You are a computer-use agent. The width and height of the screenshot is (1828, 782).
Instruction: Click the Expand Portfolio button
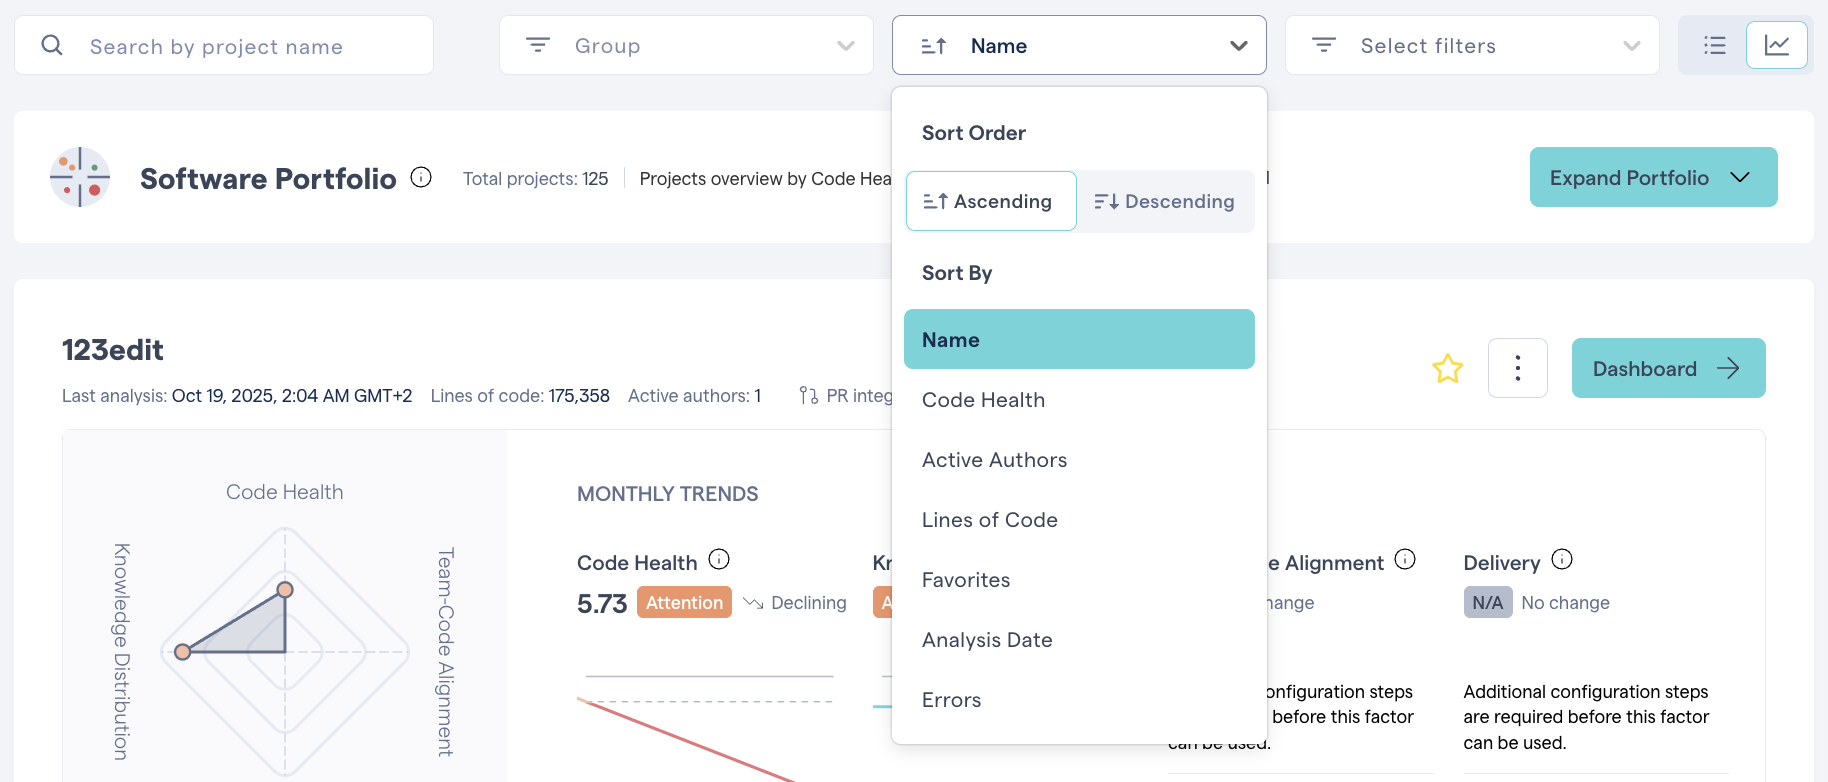[1652, 177]
